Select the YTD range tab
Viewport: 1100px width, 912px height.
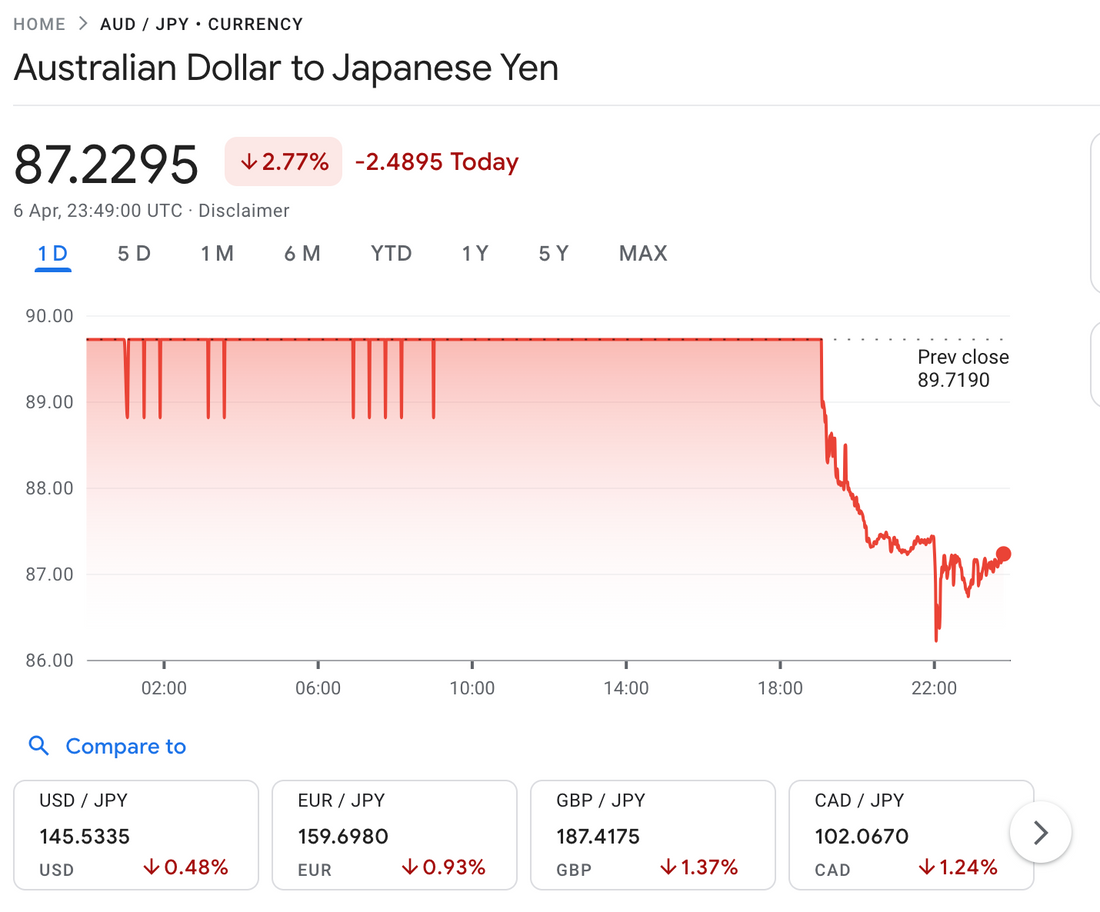391,254
